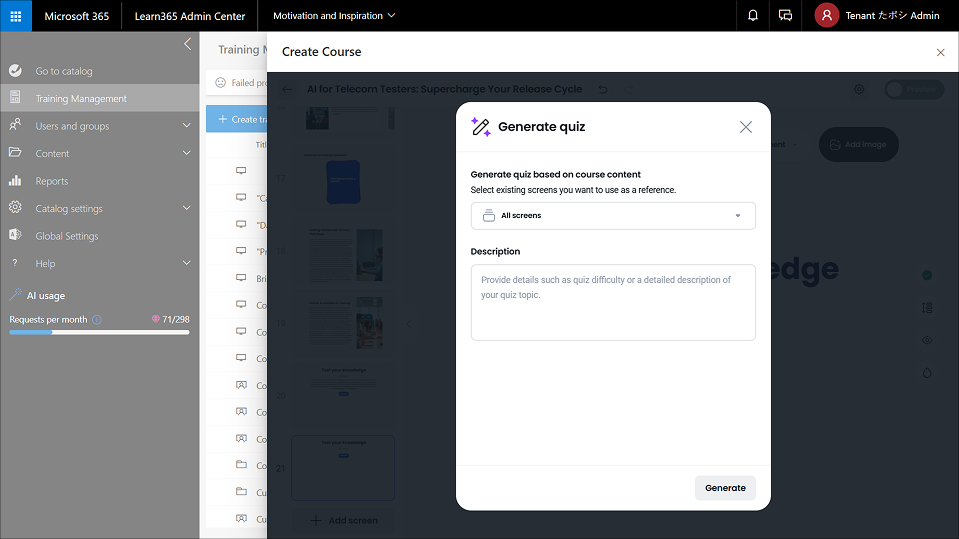Open the chat feedback icon
Viewport: 959px width, 539px height.
[x=785, y=16]
